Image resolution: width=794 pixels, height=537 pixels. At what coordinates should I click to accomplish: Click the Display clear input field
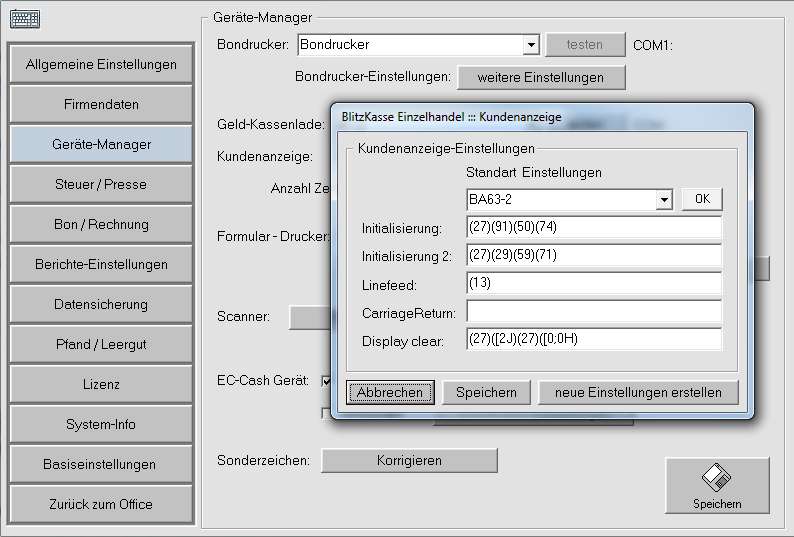click(x=594, y=339)
